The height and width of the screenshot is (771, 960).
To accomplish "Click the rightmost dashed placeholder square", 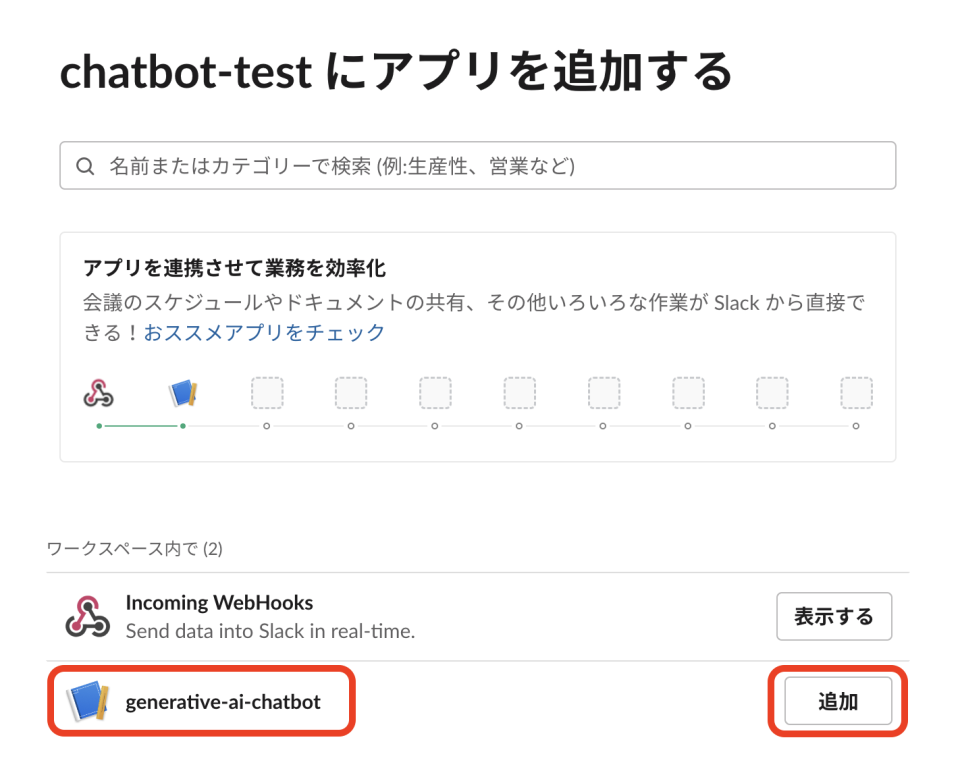I will click(x=856, y=393).
